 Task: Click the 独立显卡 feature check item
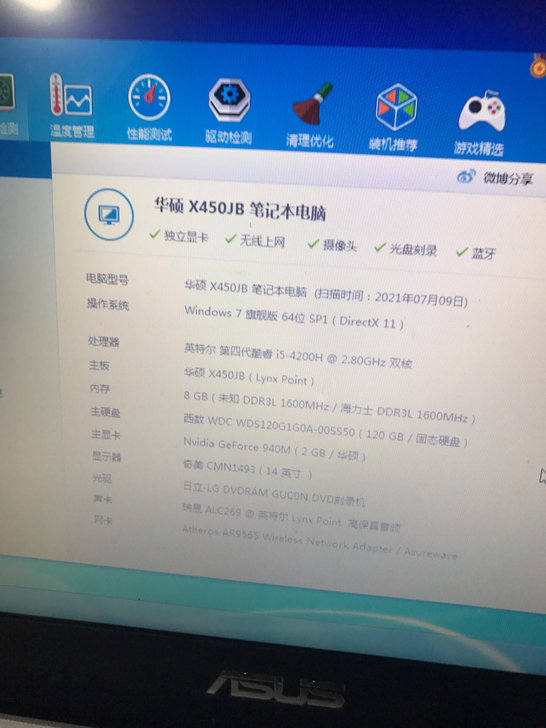(179, 236)
